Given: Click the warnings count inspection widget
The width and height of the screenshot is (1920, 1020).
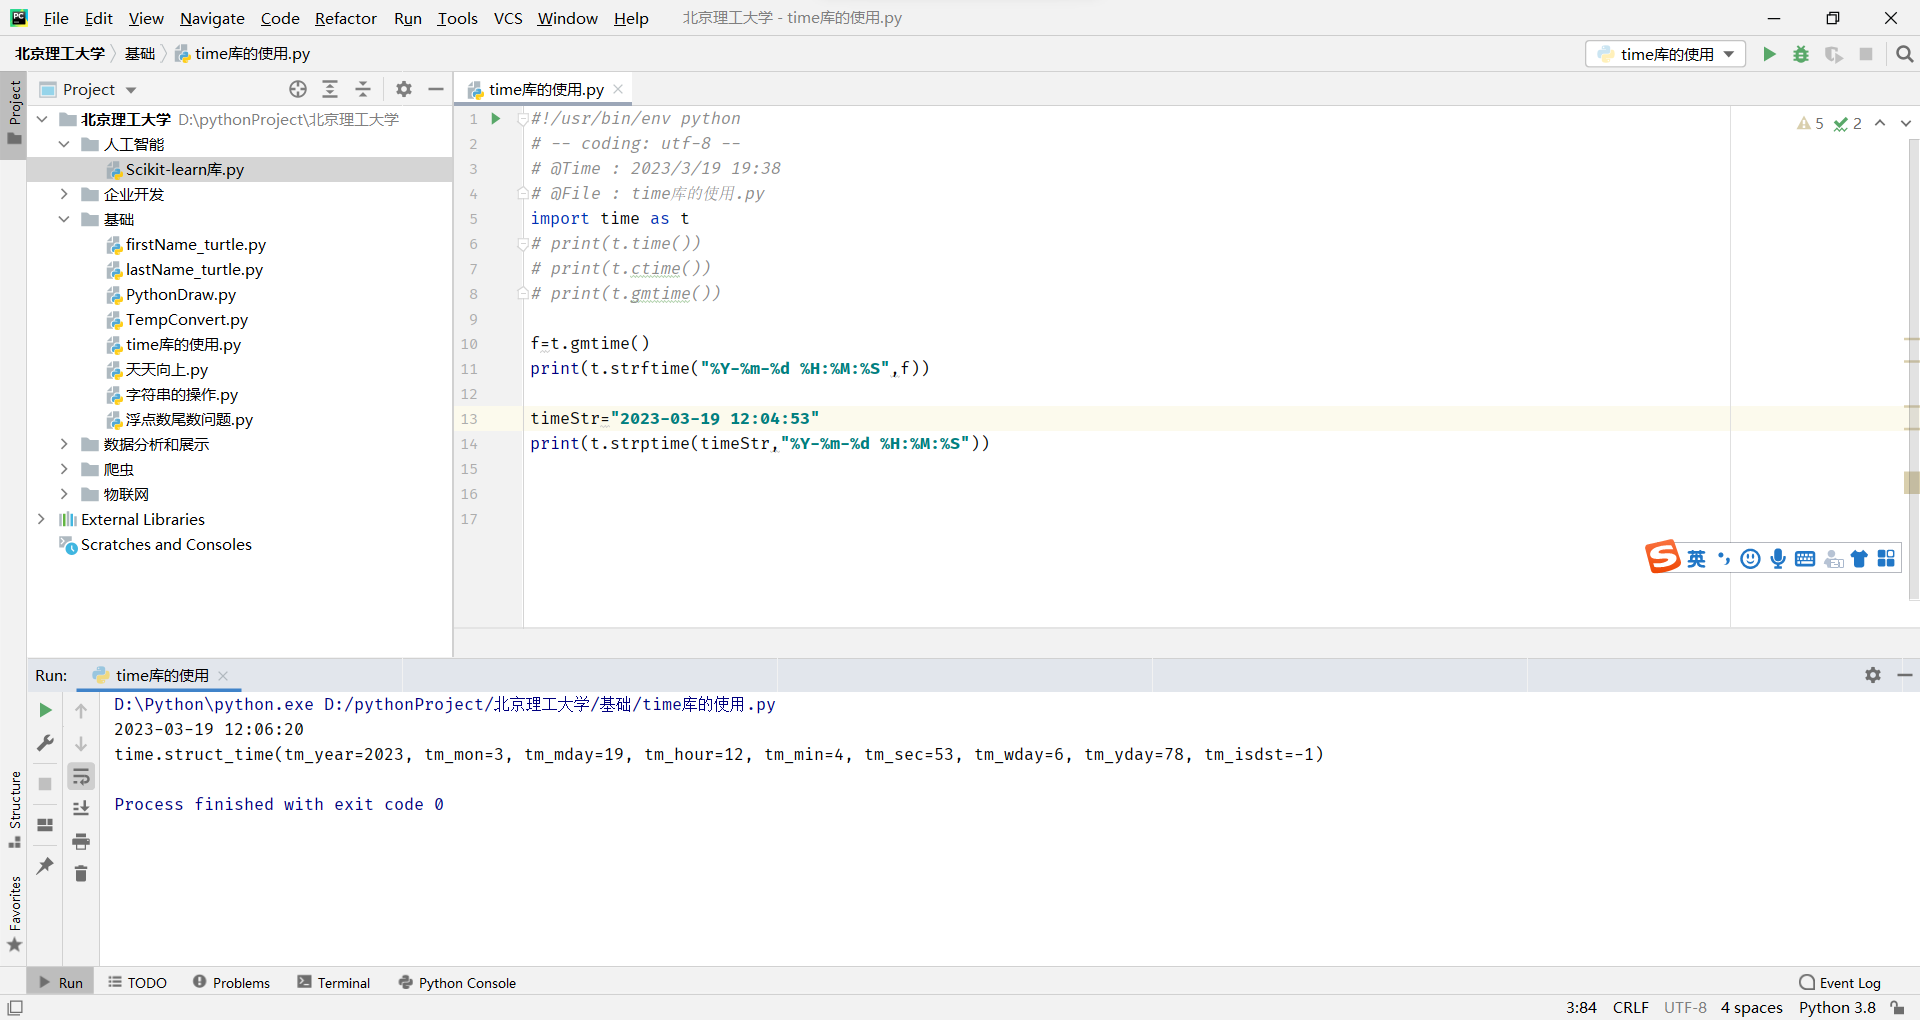Looking at the screenshot, I should (x=1810, y=123).
